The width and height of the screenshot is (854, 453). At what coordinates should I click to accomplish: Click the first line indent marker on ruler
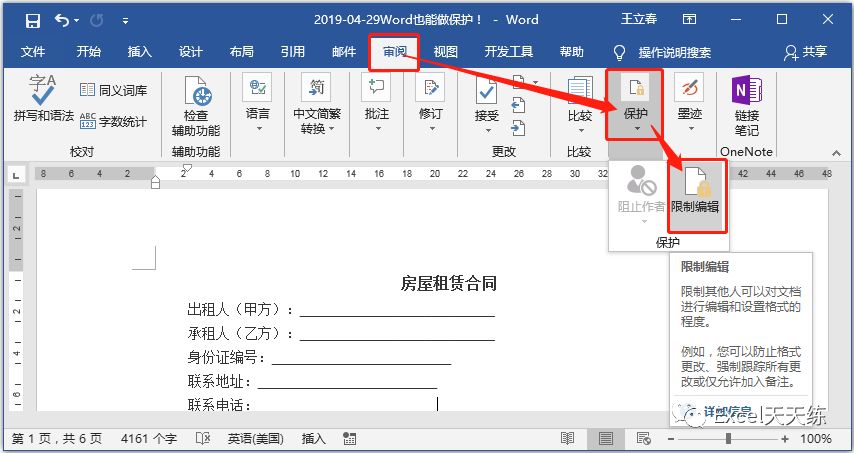pyautogui.click(x=187, y=167)
